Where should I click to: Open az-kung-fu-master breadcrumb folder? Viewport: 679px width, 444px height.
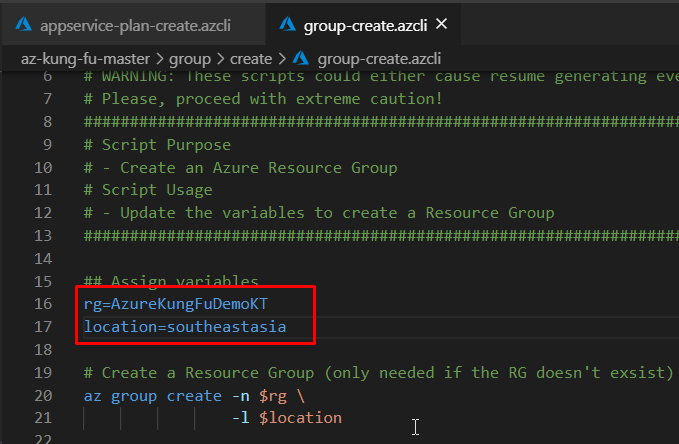[87, 59]
